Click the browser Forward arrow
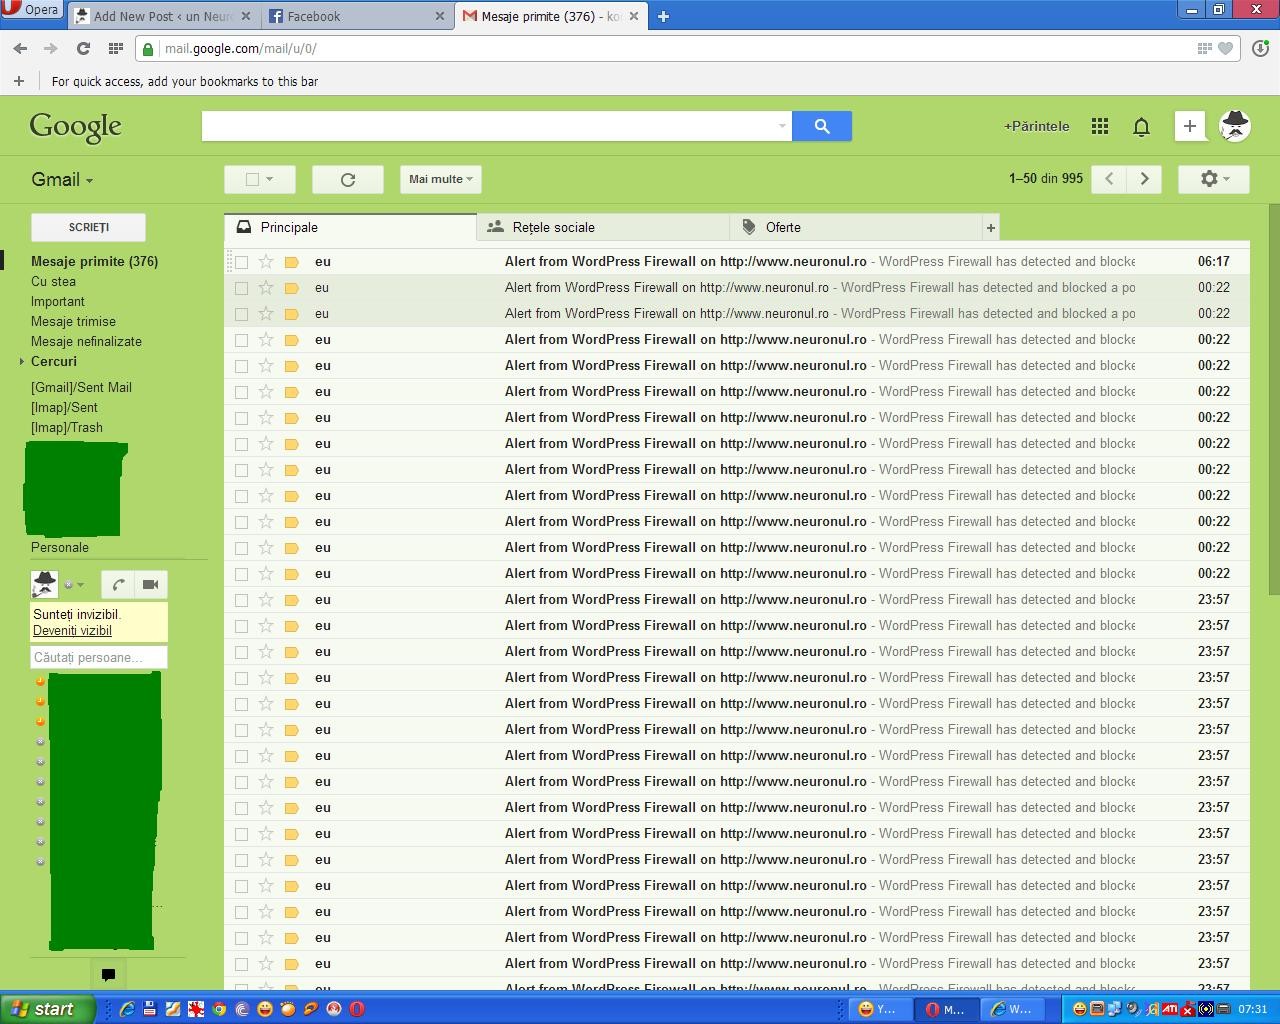1280x1024 pixels. (x=50, y=48)
